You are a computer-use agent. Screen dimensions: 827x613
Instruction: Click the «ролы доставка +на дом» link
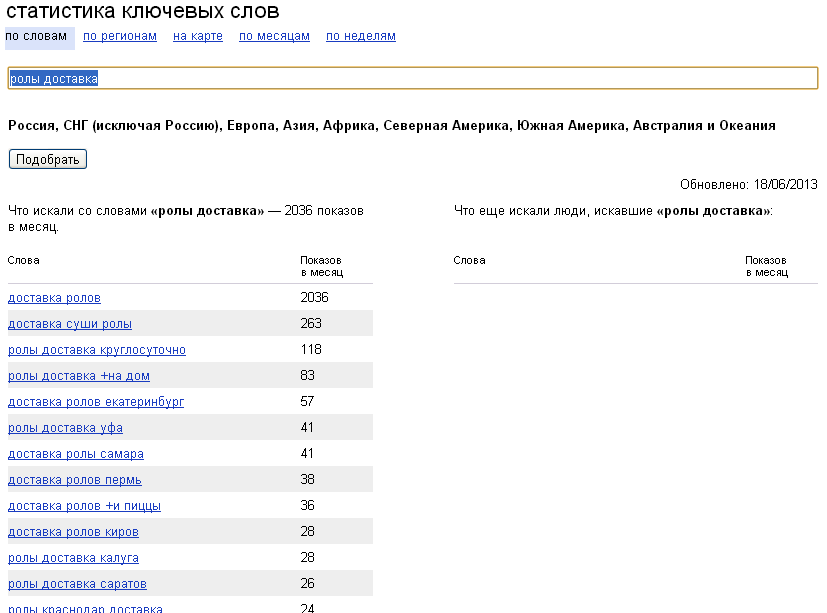click(79, 376)
